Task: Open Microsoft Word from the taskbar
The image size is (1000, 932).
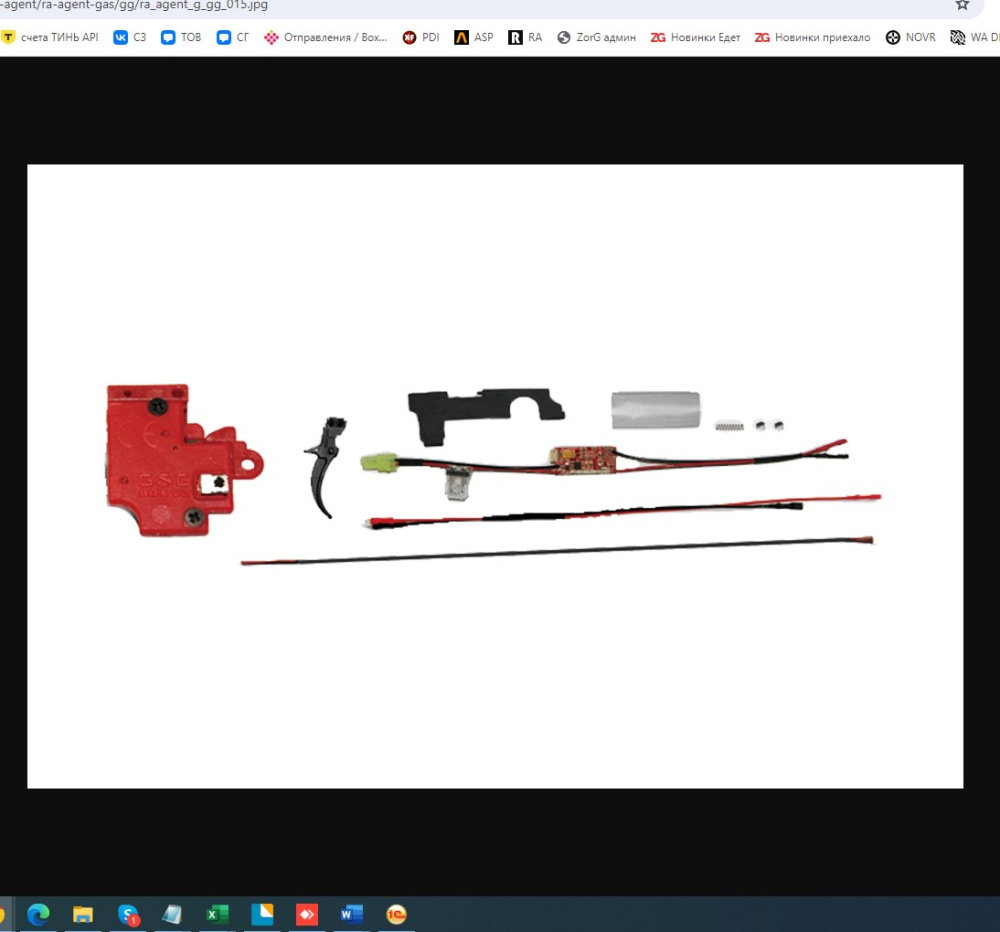Action: click(x=351, y=914)
